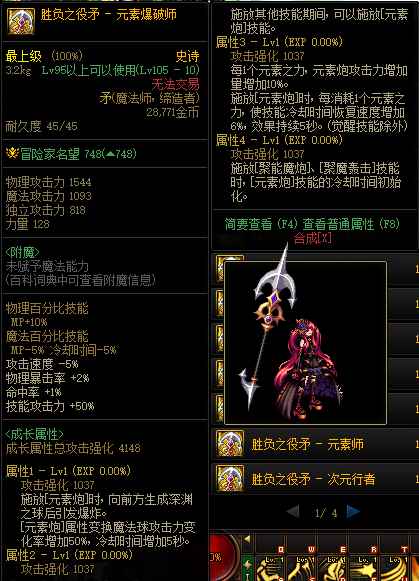Select the 胜负之役矛 - 次元行者 list entry

click(315, 478)
